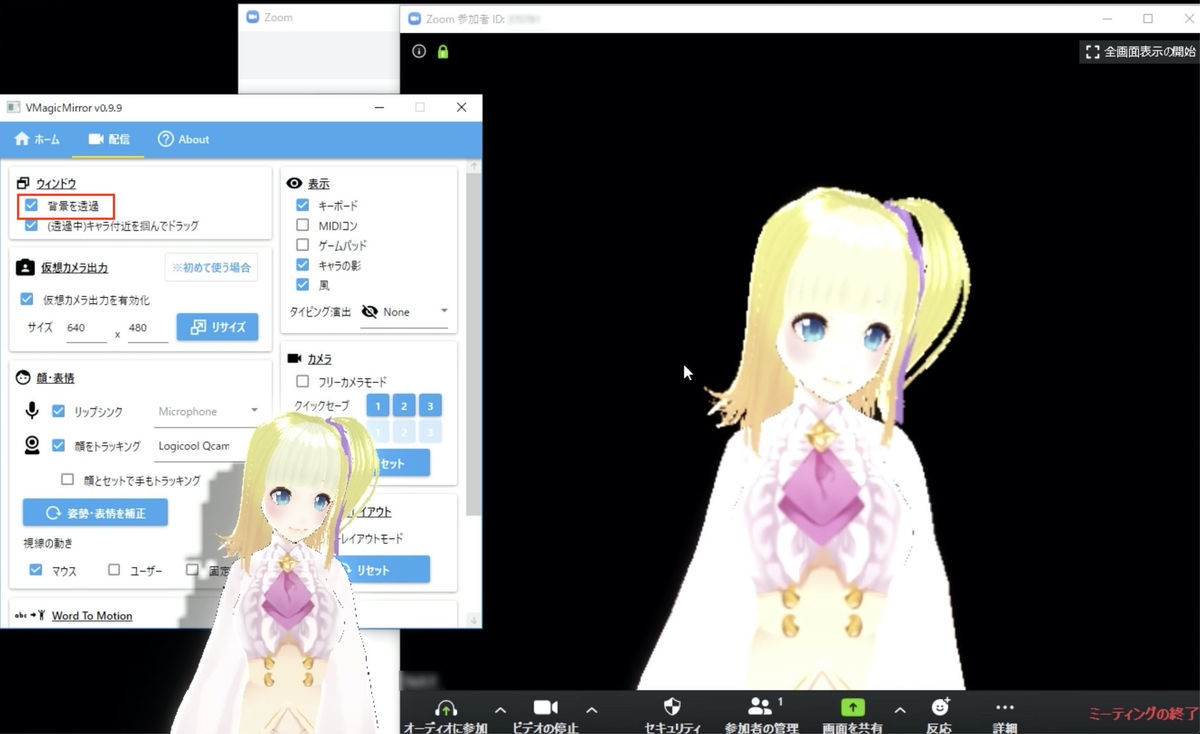This screenshot has width=1200, height=734.
Task: Click quick save slot 2
Action: point(404,405)
